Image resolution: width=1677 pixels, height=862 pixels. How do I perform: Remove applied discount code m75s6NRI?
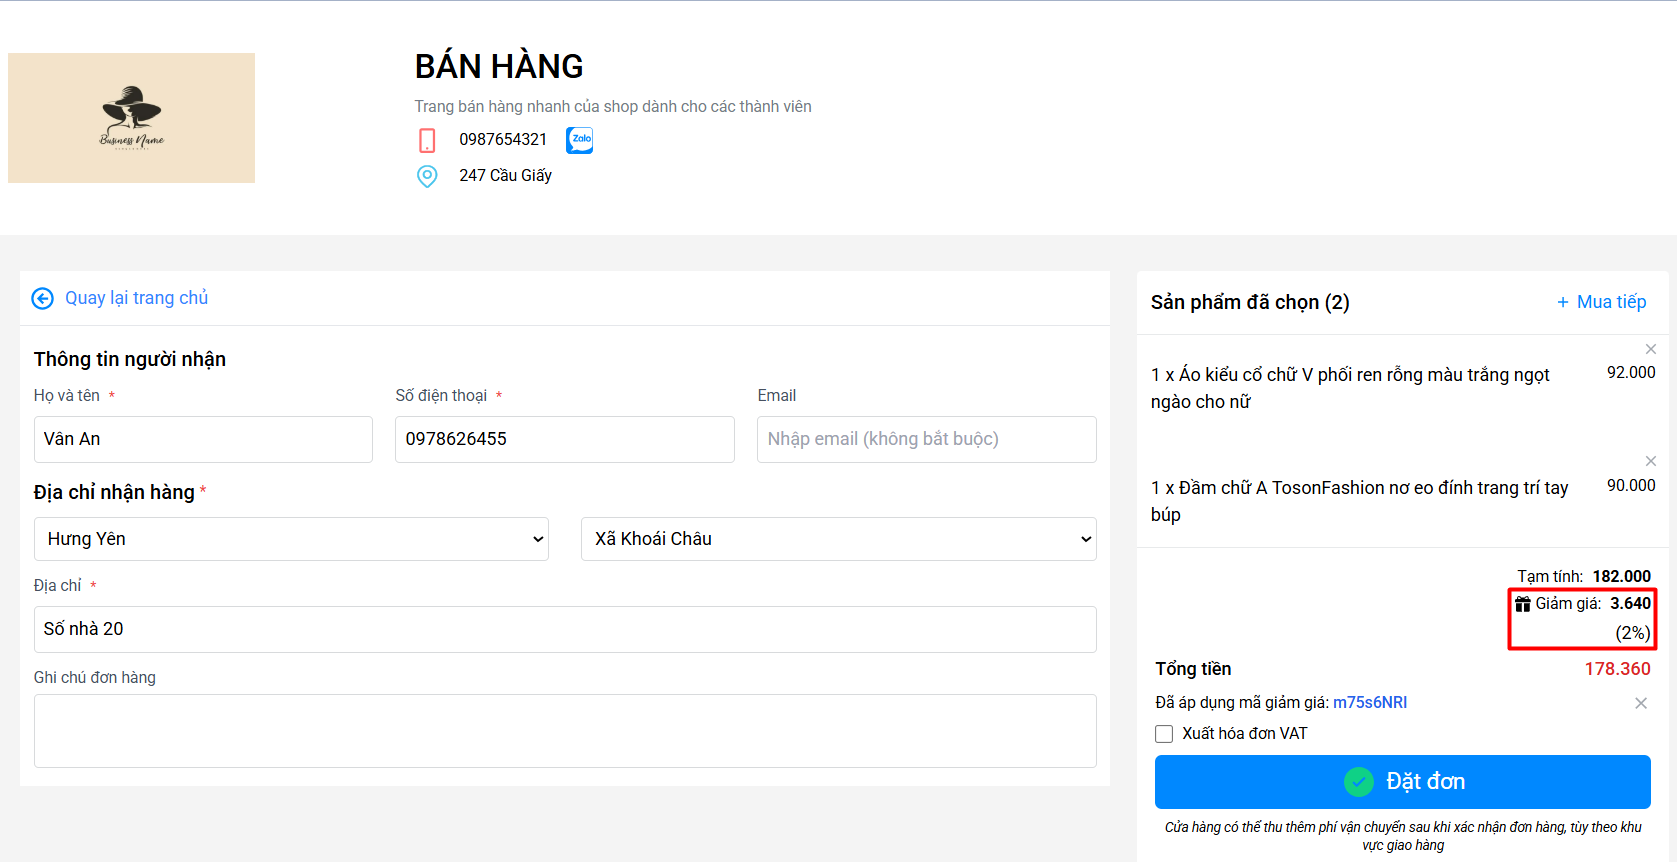pyautogui.click(x=1640, y=703)
